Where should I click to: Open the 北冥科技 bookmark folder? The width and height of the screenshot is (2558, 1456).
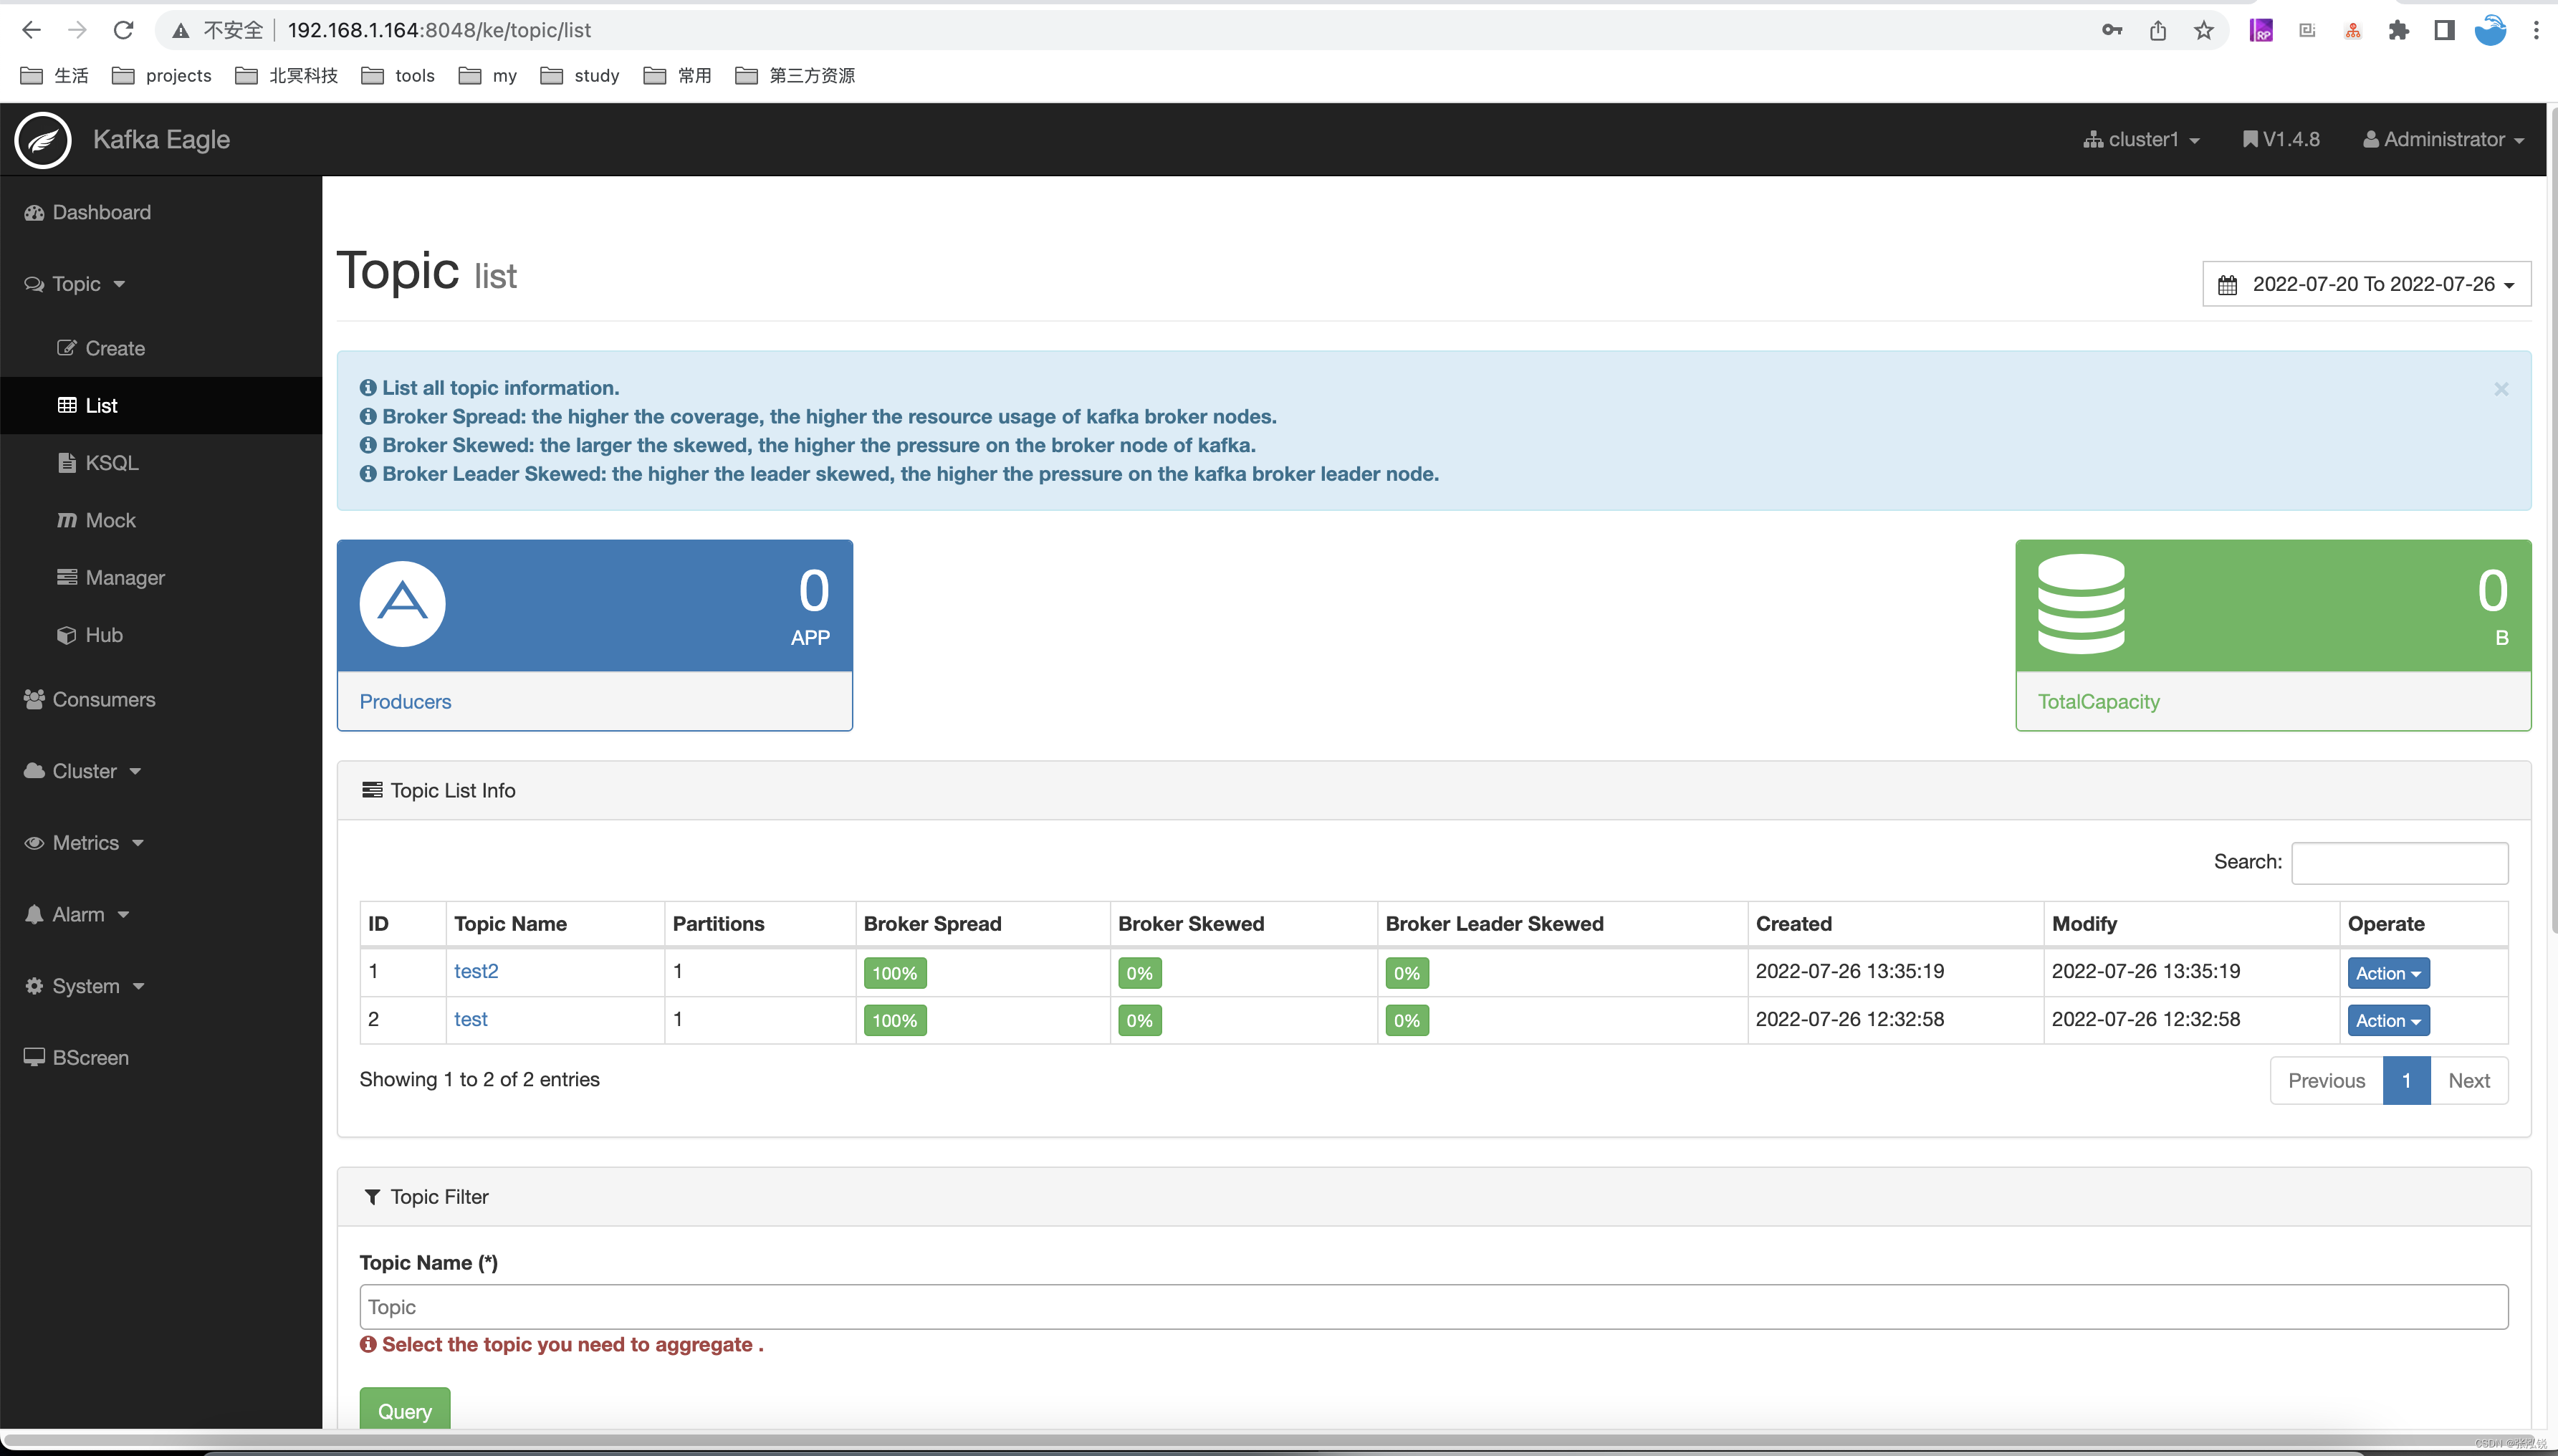(x=287, y=76)
